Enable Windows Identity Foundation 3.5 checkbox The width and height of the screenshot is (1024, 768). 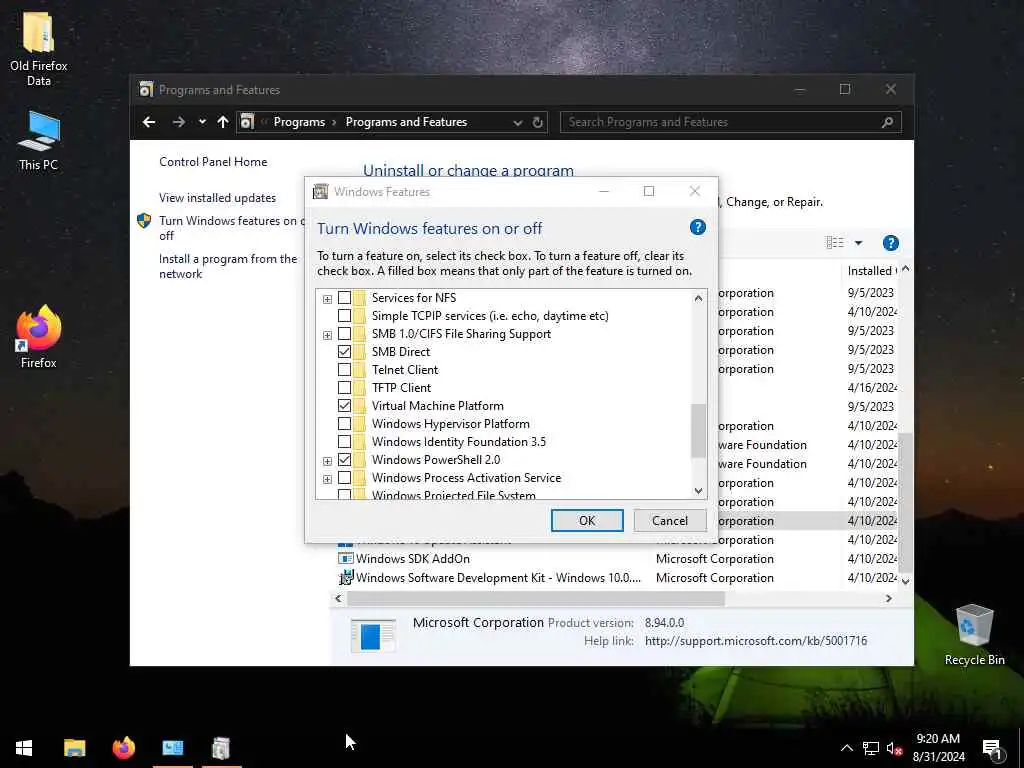(x=344, y=441)
